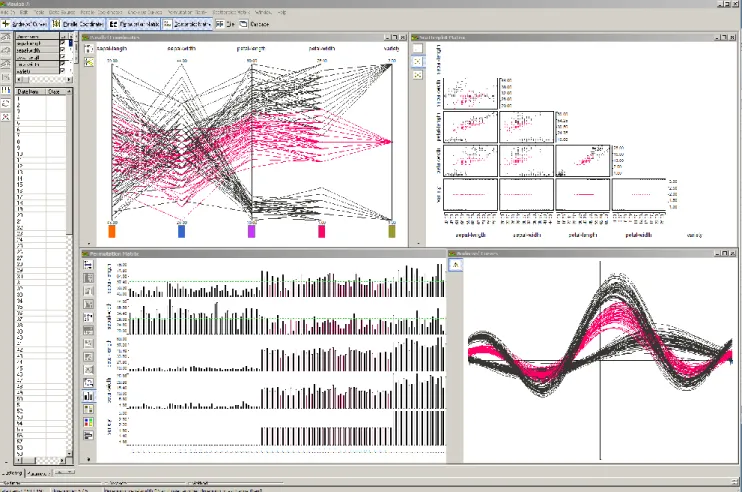The width and height of the screenshot is (742, 492).
Task: Click the second icon in the left vertical toolbar
Action: coord(6,50)
